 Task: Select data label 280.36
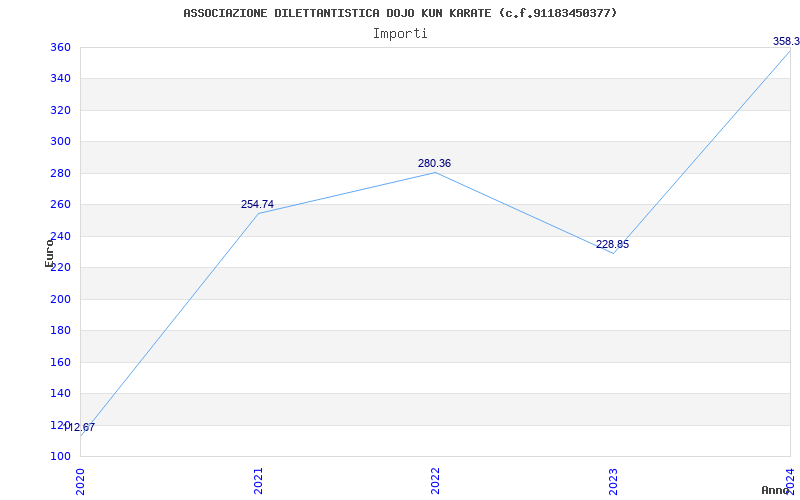tap(434, 163)
